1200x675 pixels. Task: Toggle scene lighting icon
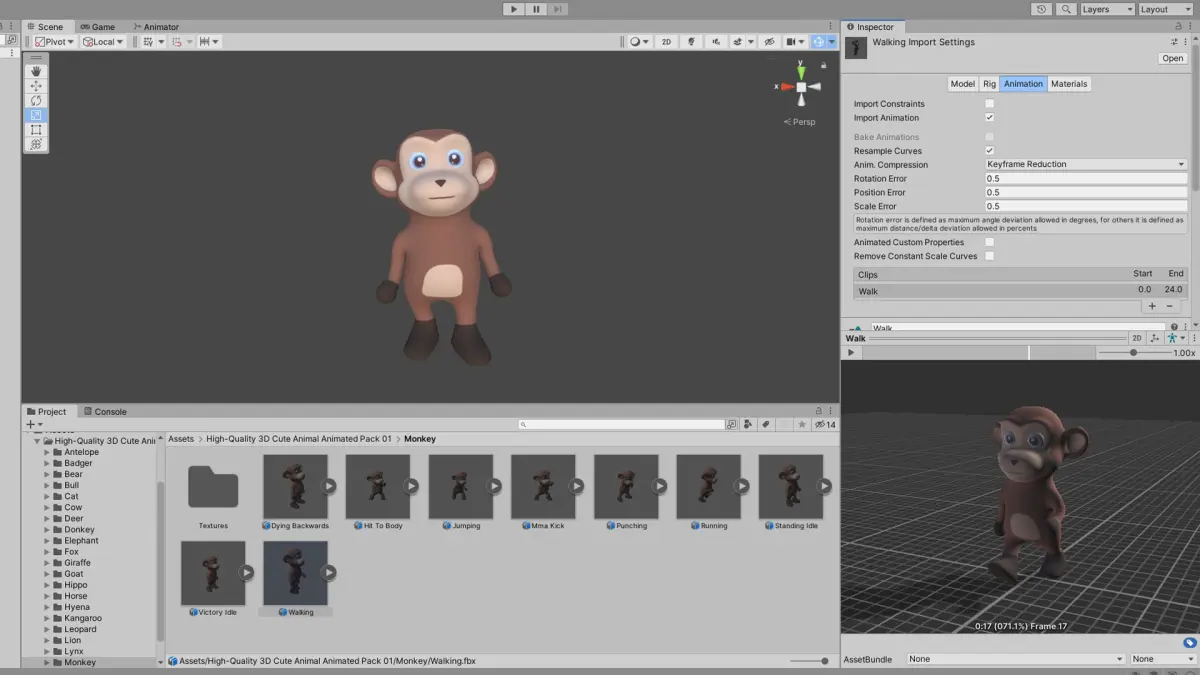point(692,42)
